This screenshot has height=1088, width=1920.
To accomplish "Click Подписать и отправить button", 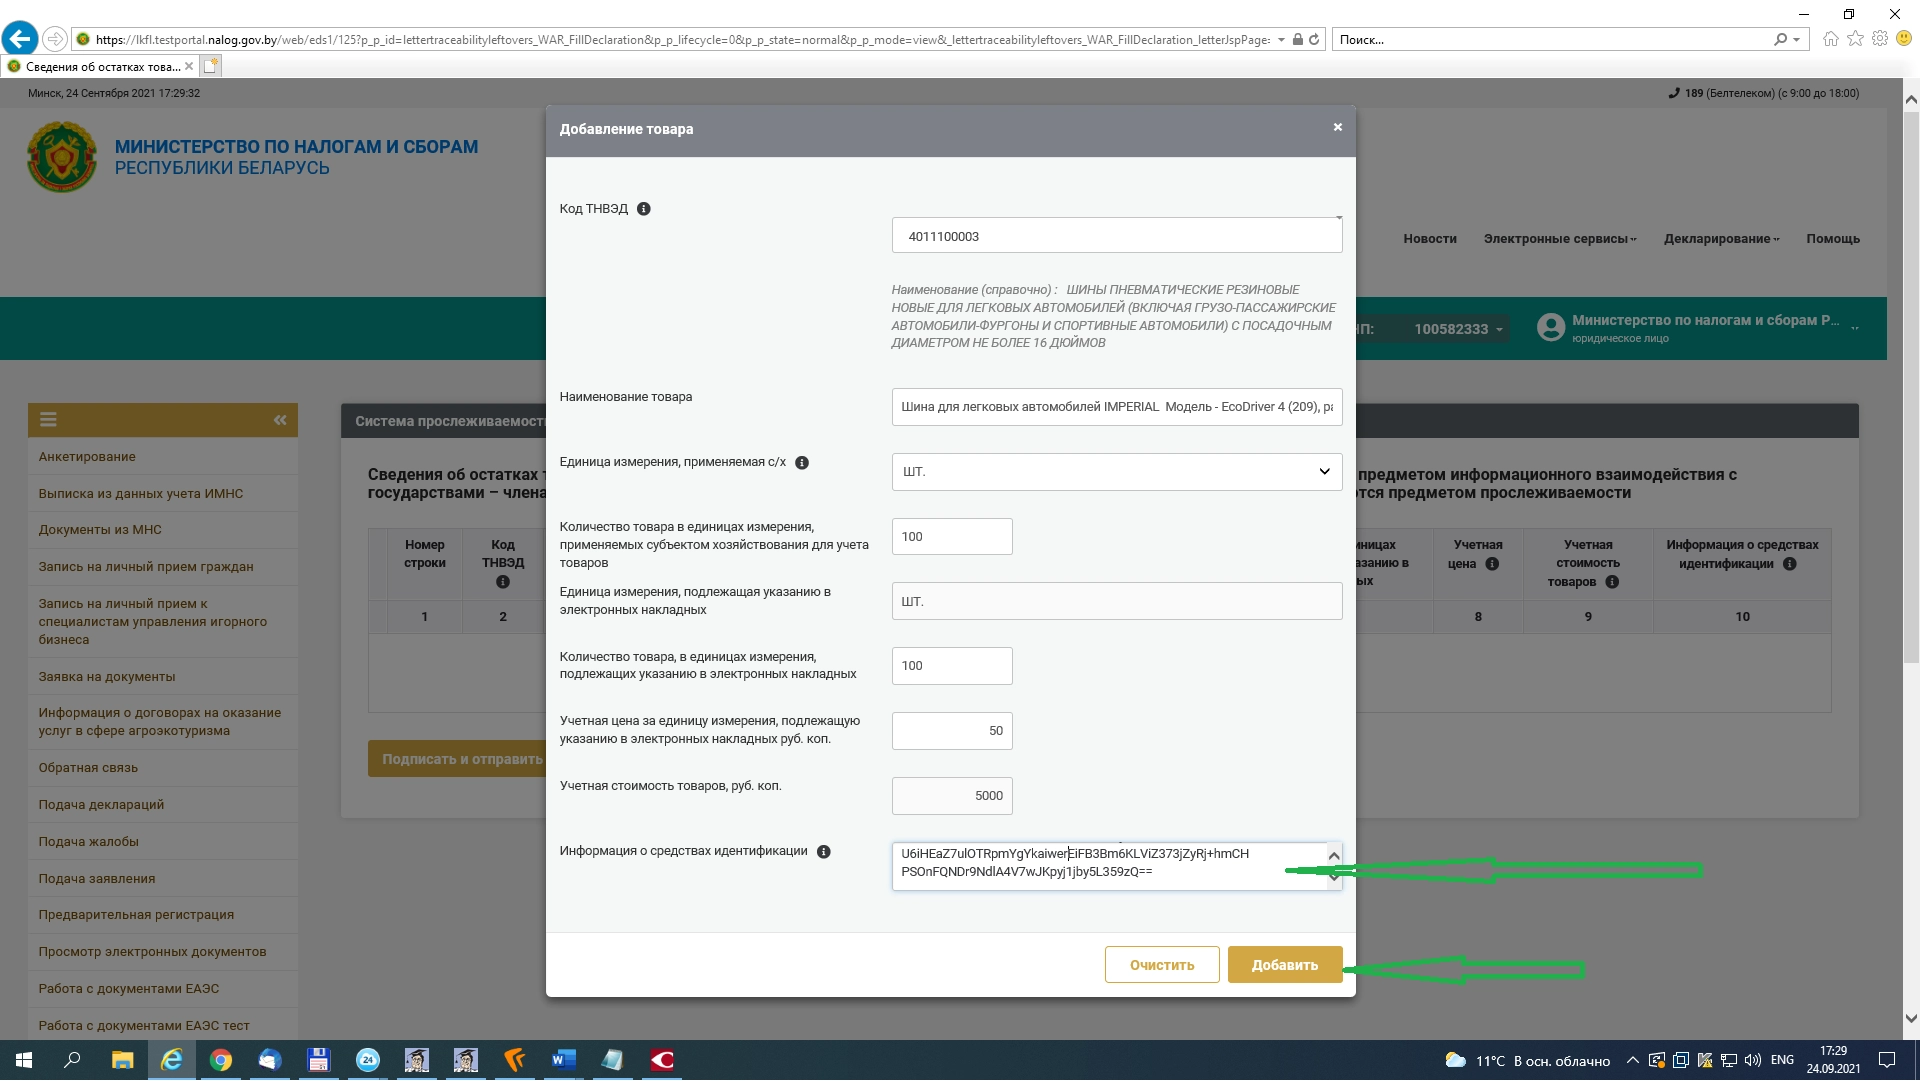I will (x=457, y=759).
